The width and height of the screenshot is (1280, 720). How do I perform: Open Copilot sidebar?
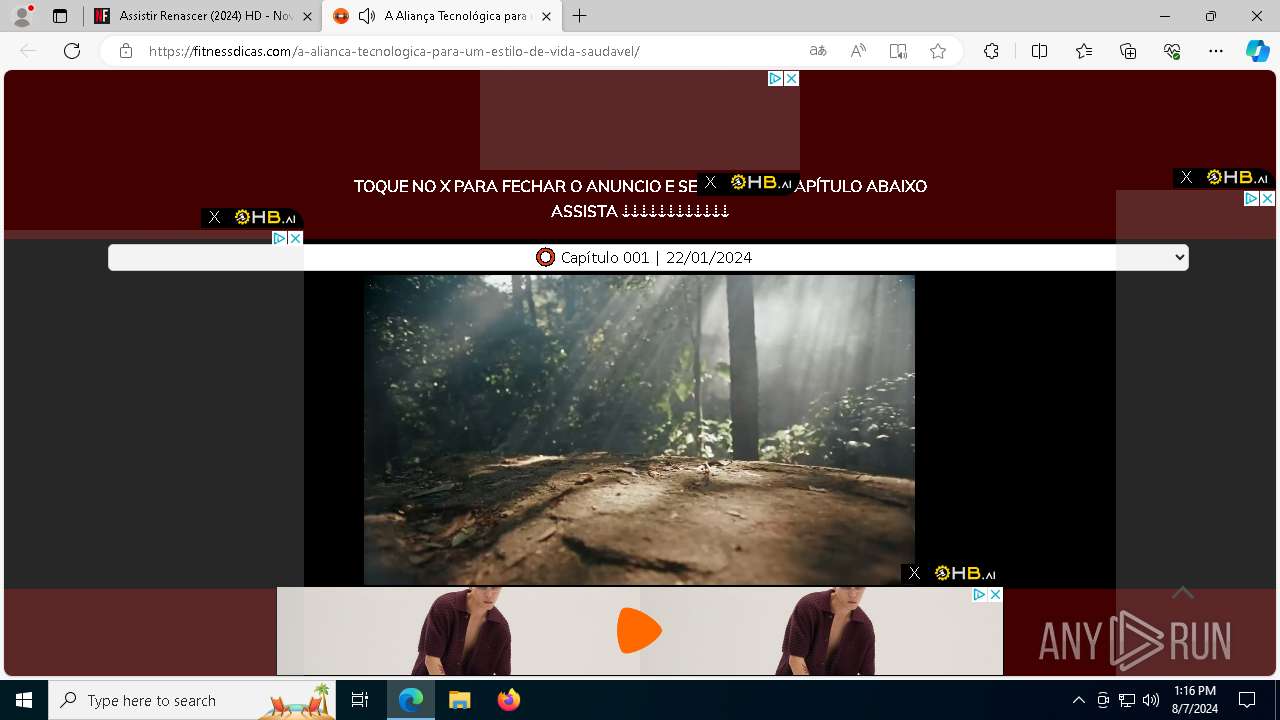[x=1257, y=51]
